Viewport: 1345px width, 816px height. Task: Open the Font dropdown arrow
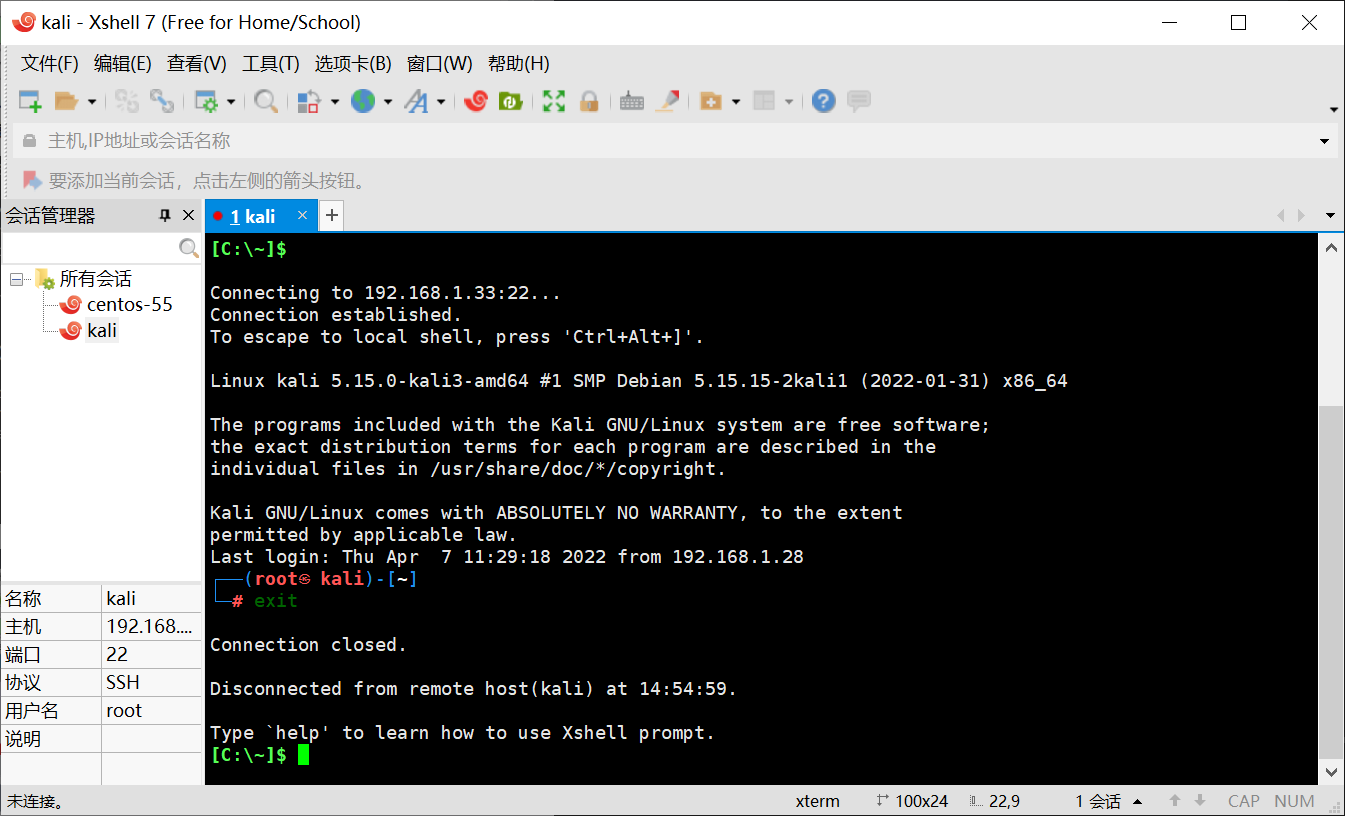coord(441,101)
